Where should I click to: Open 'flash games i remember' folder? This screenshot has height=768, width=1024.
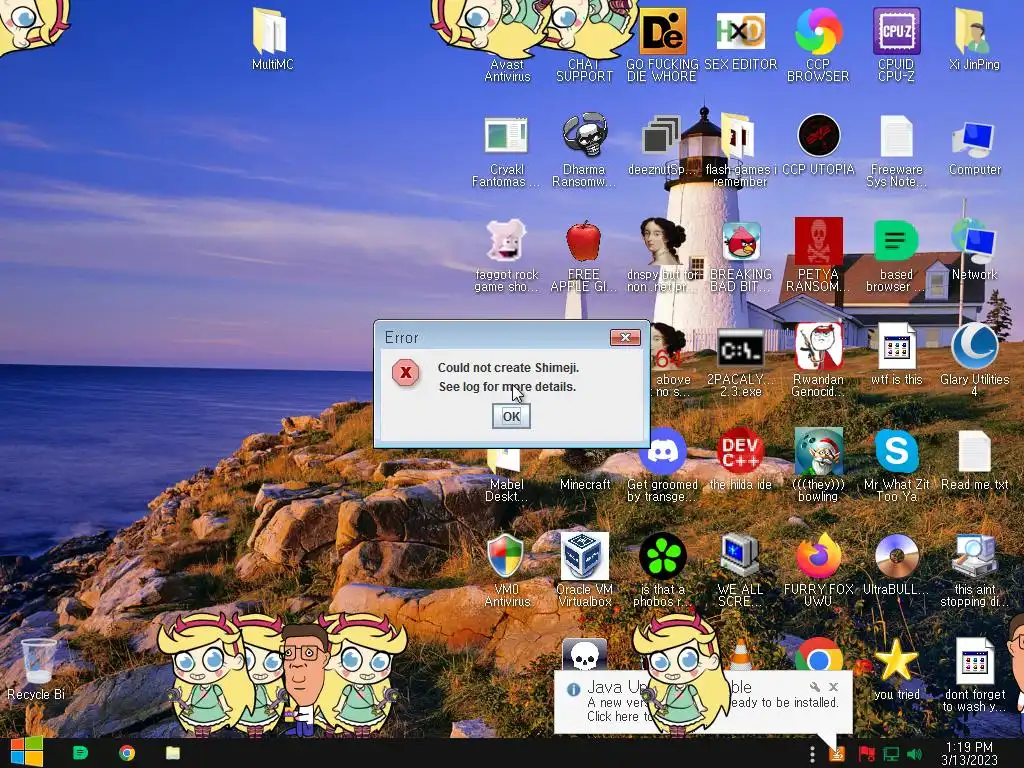pos(740,151)
